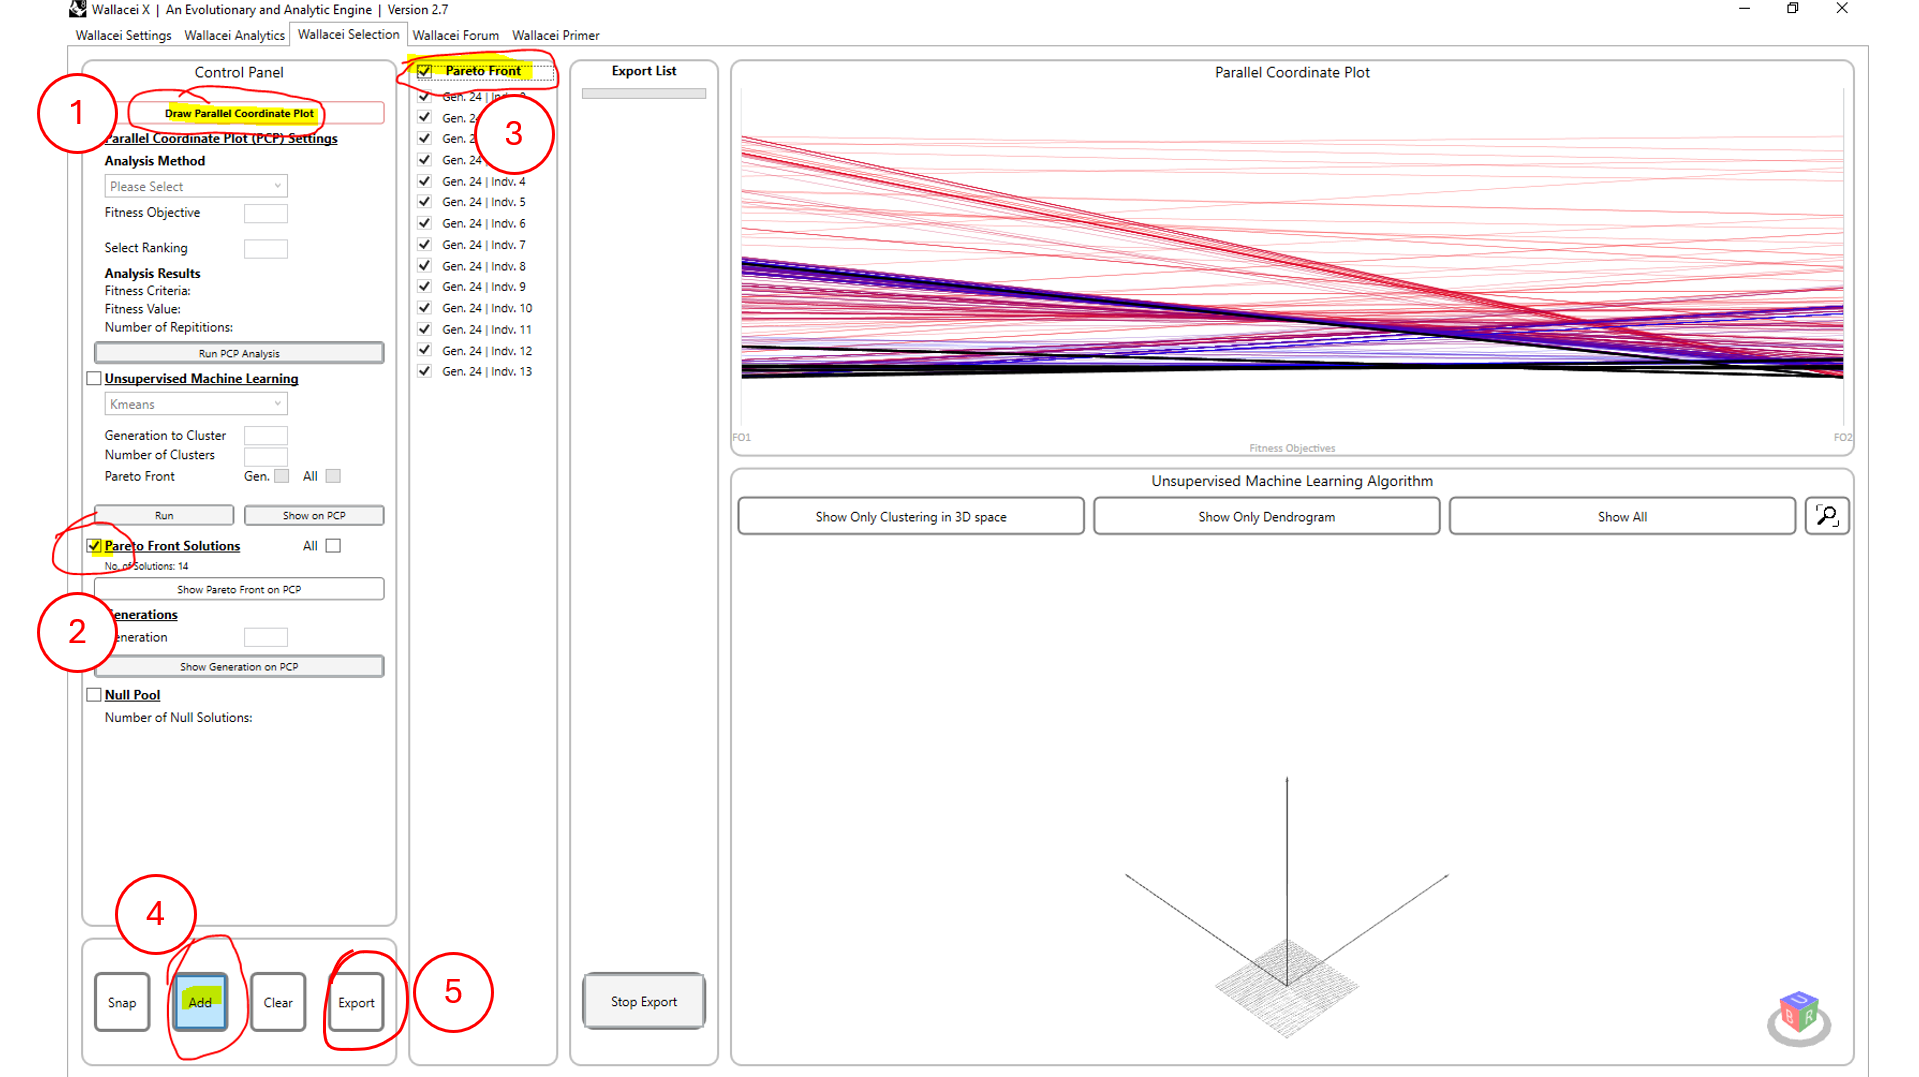This screenshot has width=1919, height=1077.
Task: Open the Analysis Method dropdown
Action: 196,187
